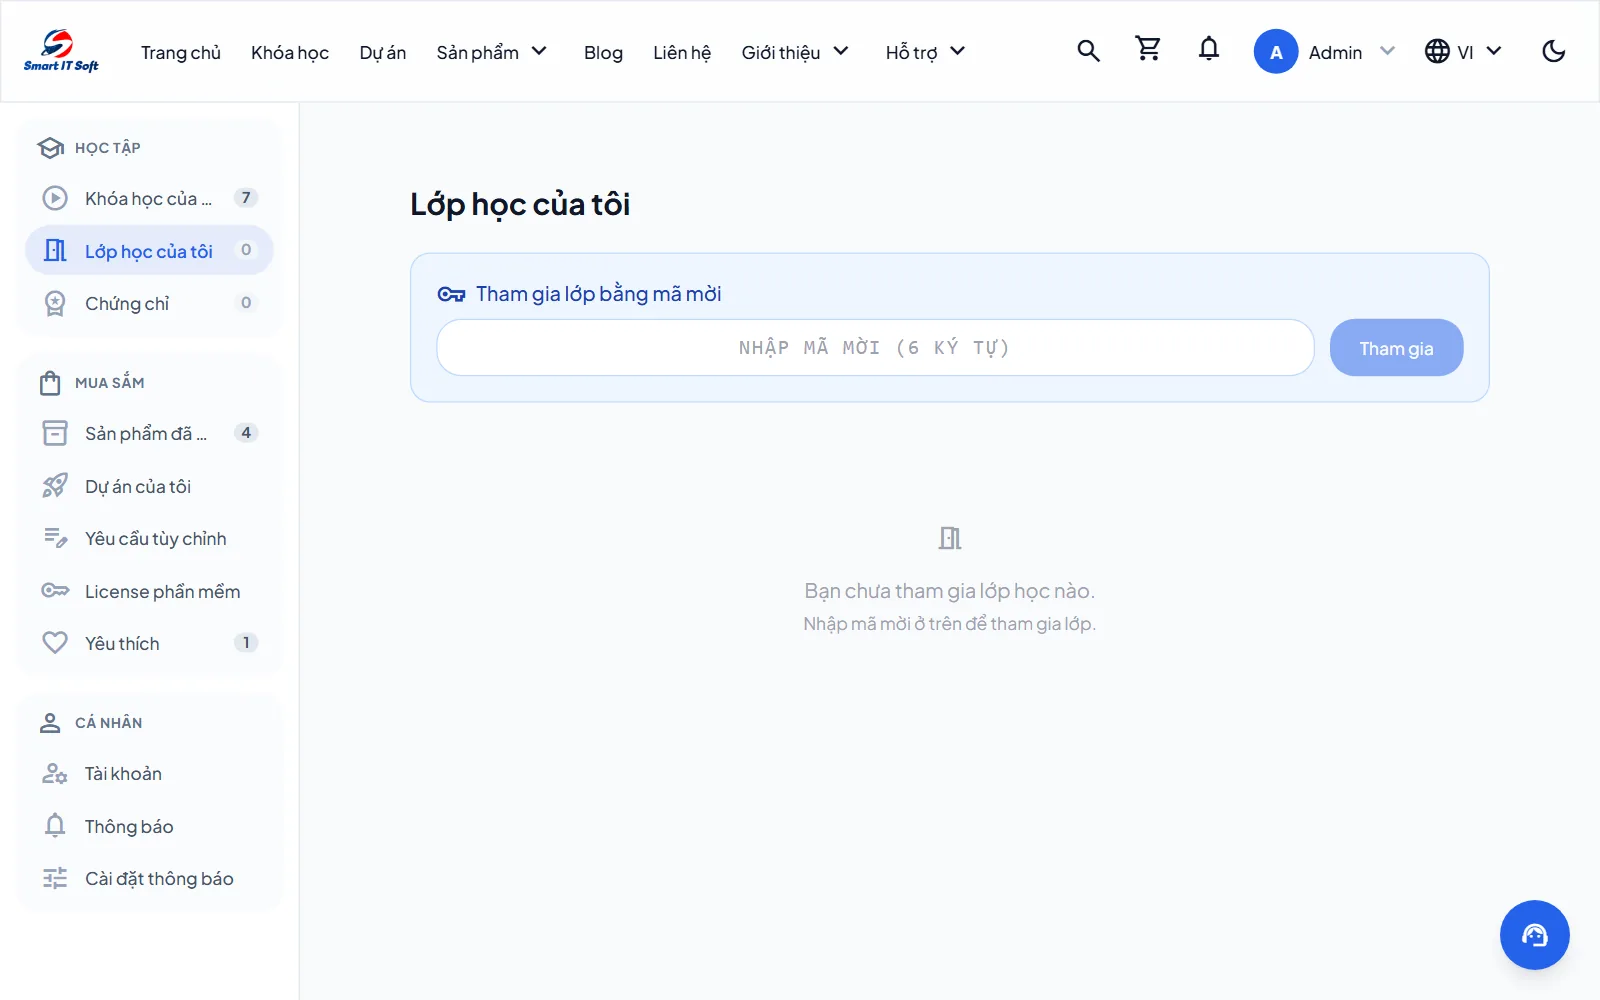Click the play icon beside Khóa học của

pyautogui.click(x=55, y=198)
